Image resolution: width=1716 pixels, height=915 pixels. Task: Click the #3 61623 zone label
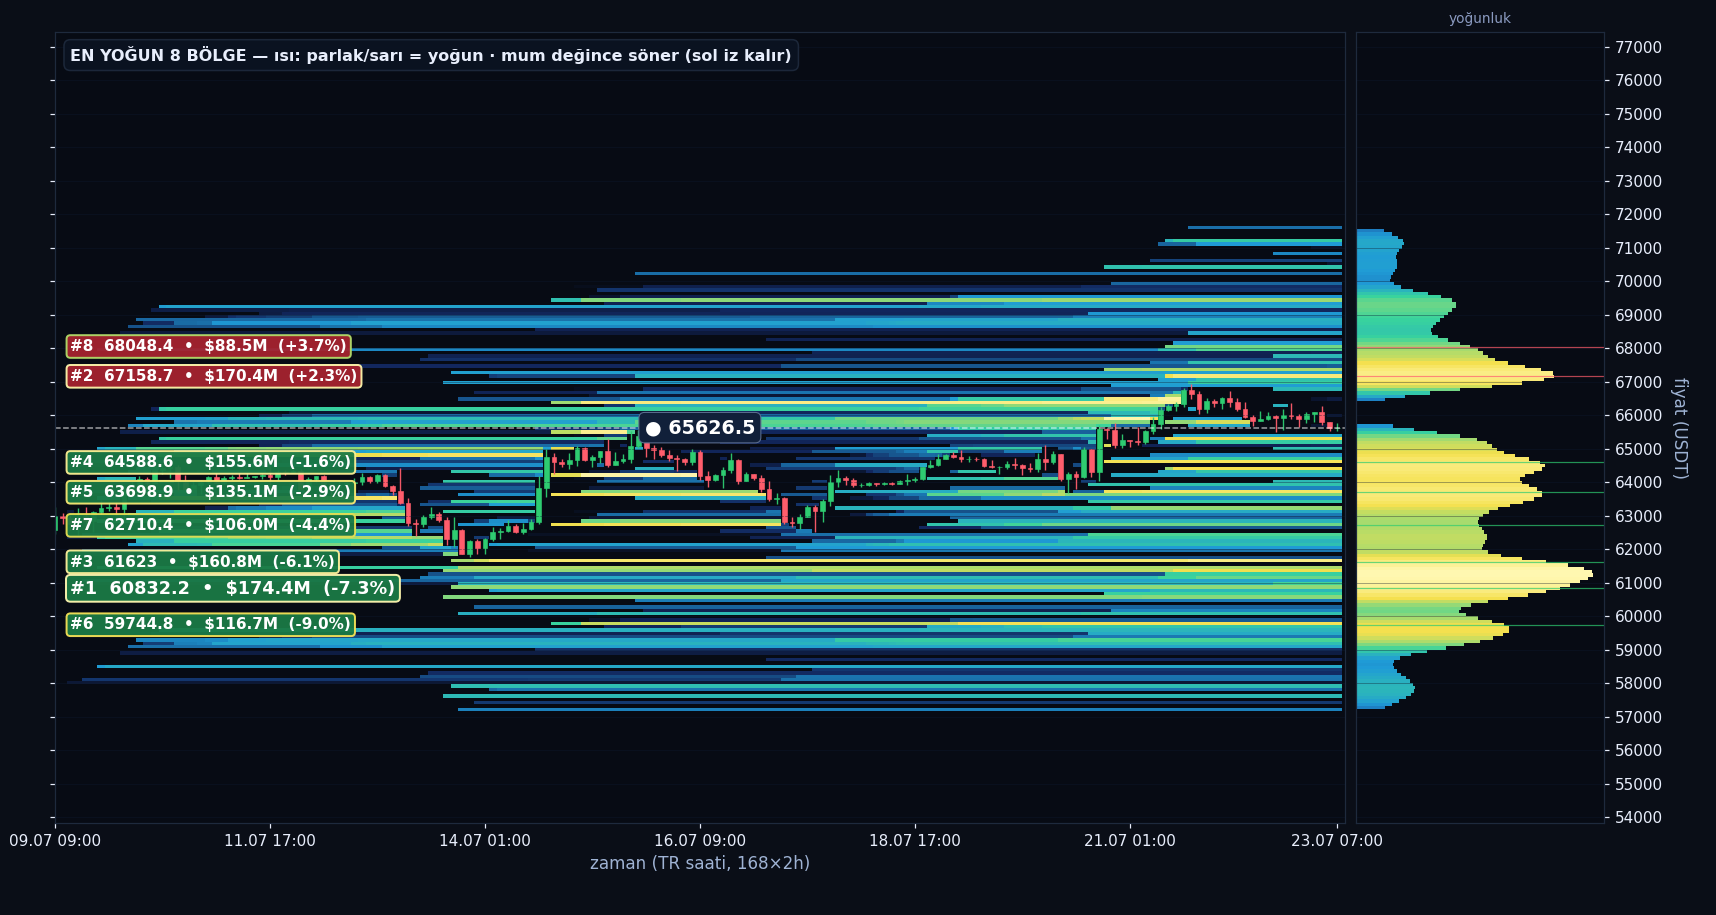pos(203,562)
